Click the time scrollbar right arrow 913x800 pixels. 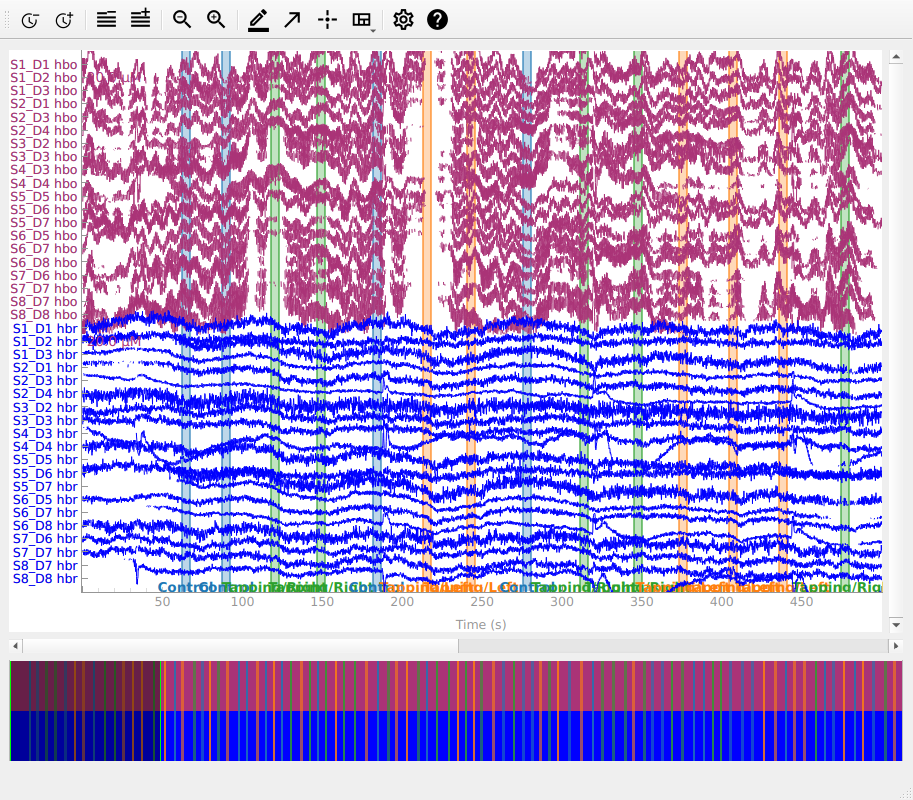pos(896,646)
